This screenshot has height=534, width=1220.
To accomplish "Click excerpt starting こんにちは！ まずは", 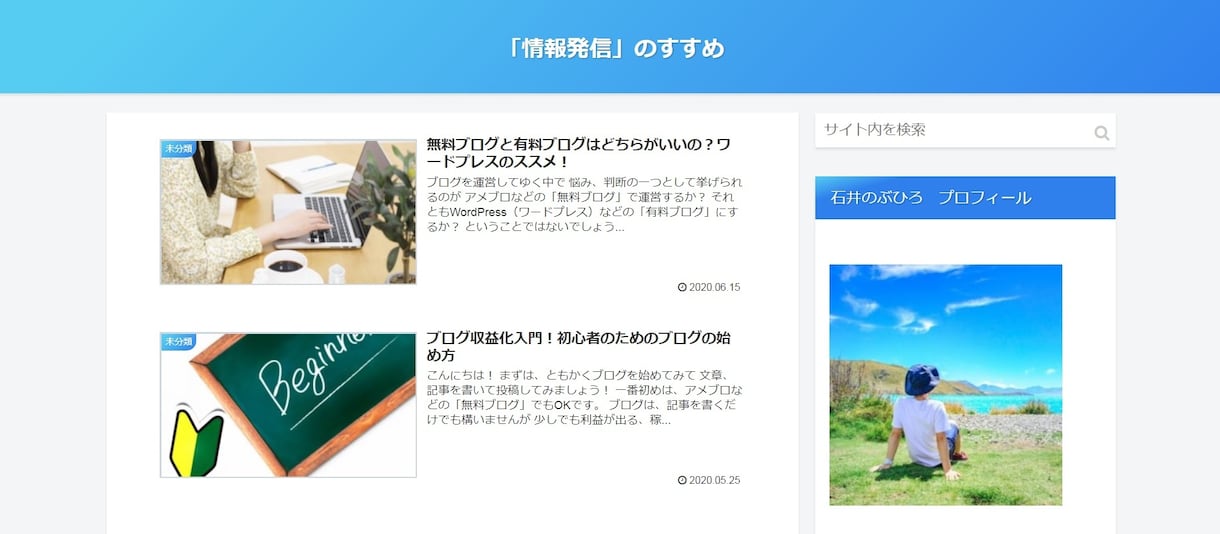I will click(x=584, y=397).
